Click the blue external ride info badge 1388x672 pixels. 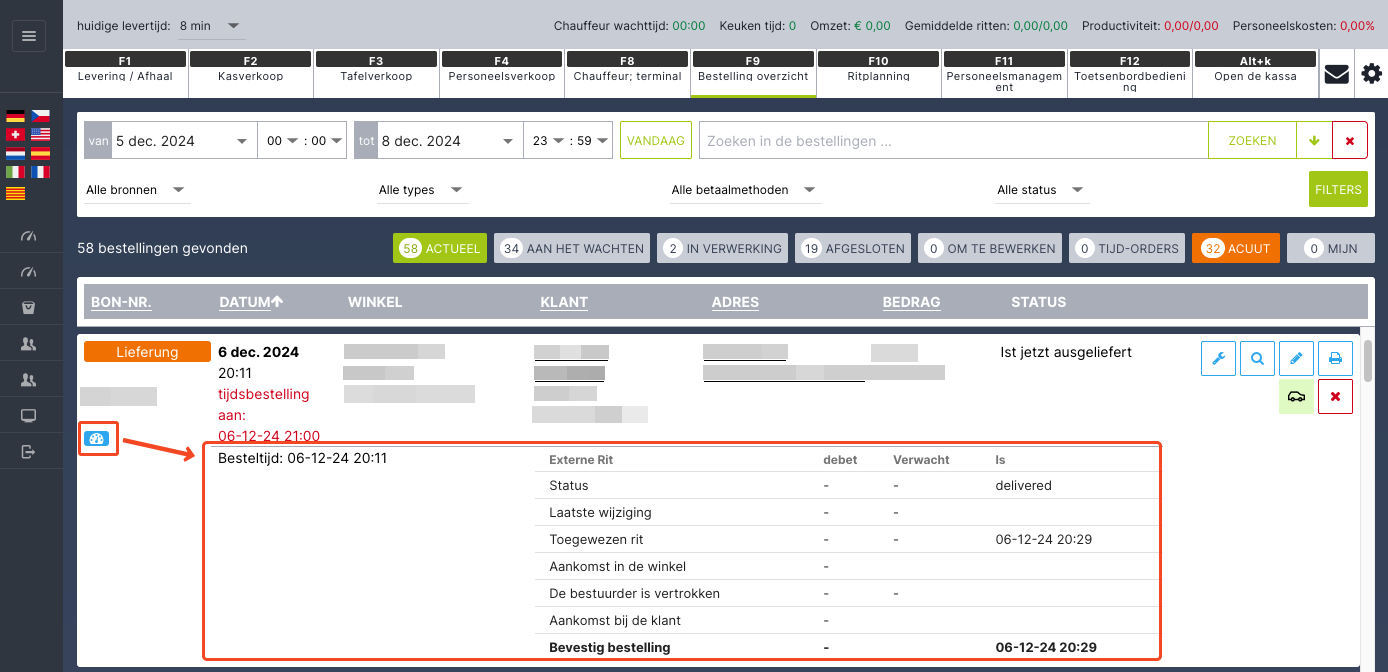(x=97, y=439)
